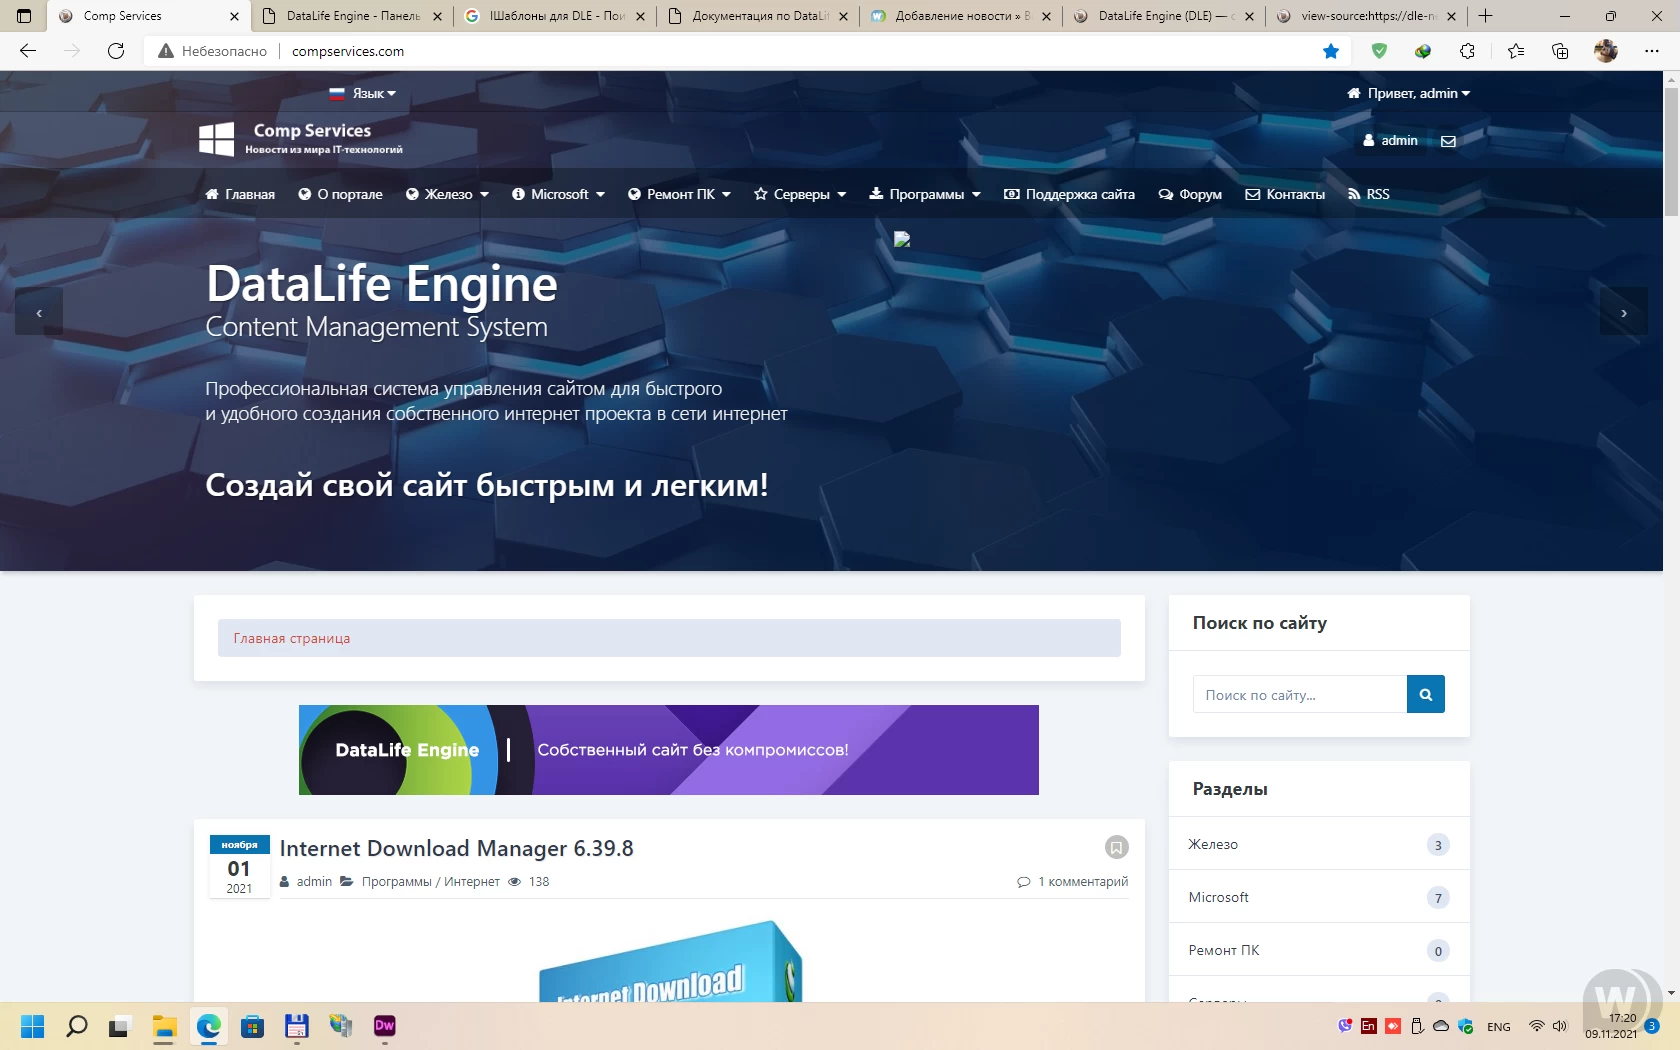This screenshot has height=1050, width=1680.
Task: Expand the Серверы menu dropdown
Action: [800, 194]
